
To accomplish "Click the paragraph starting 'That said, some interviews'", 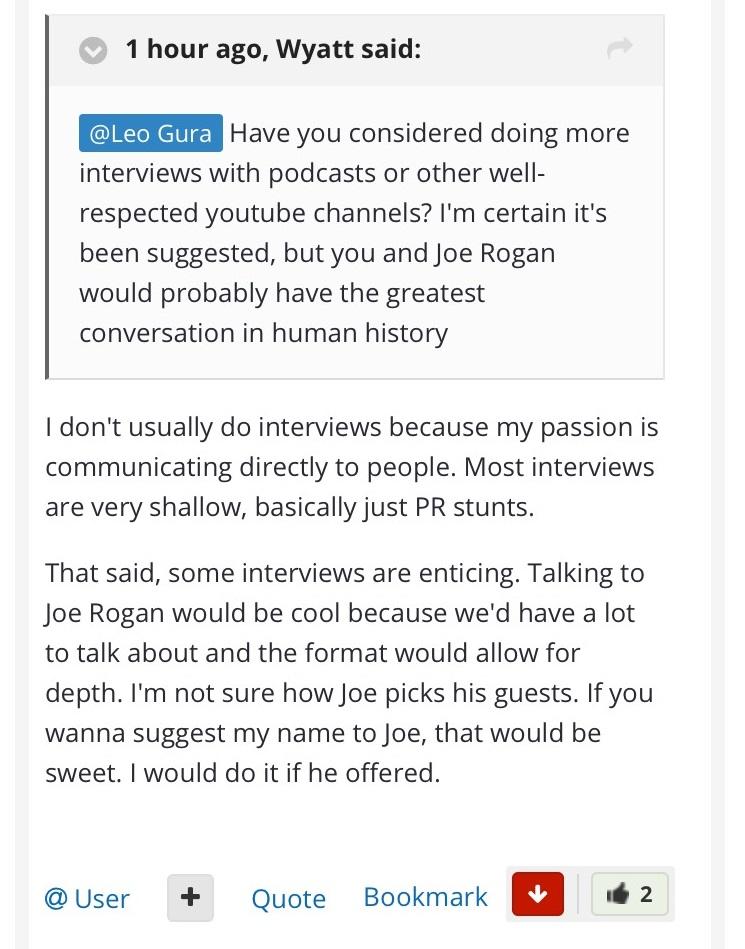I will point(349,672).
